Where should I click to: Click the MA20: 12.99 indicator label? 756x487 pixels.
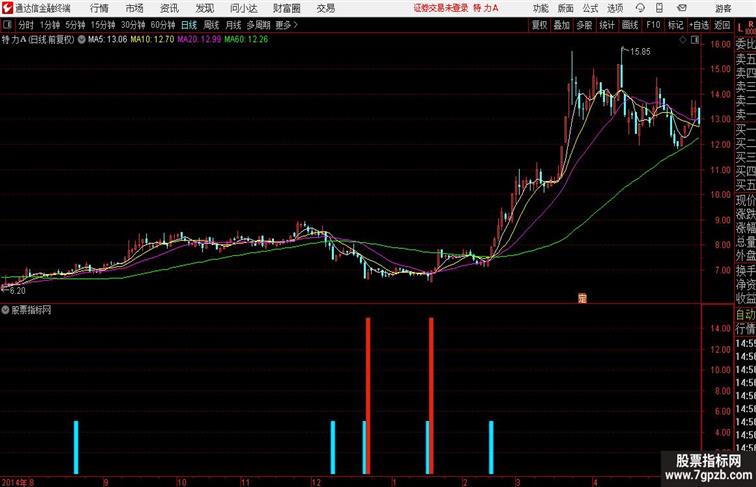pos(199,40)
